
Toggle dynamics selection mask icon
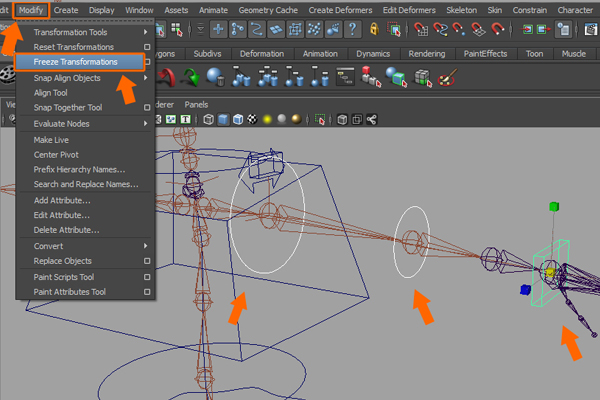point(314,29)
